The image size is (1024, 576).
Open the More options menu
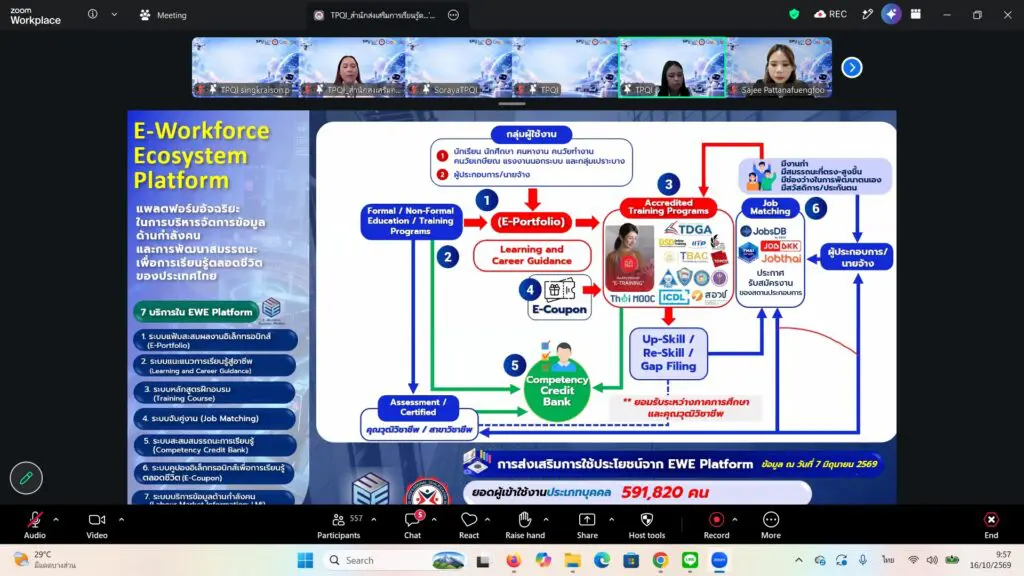pos(771,525)
